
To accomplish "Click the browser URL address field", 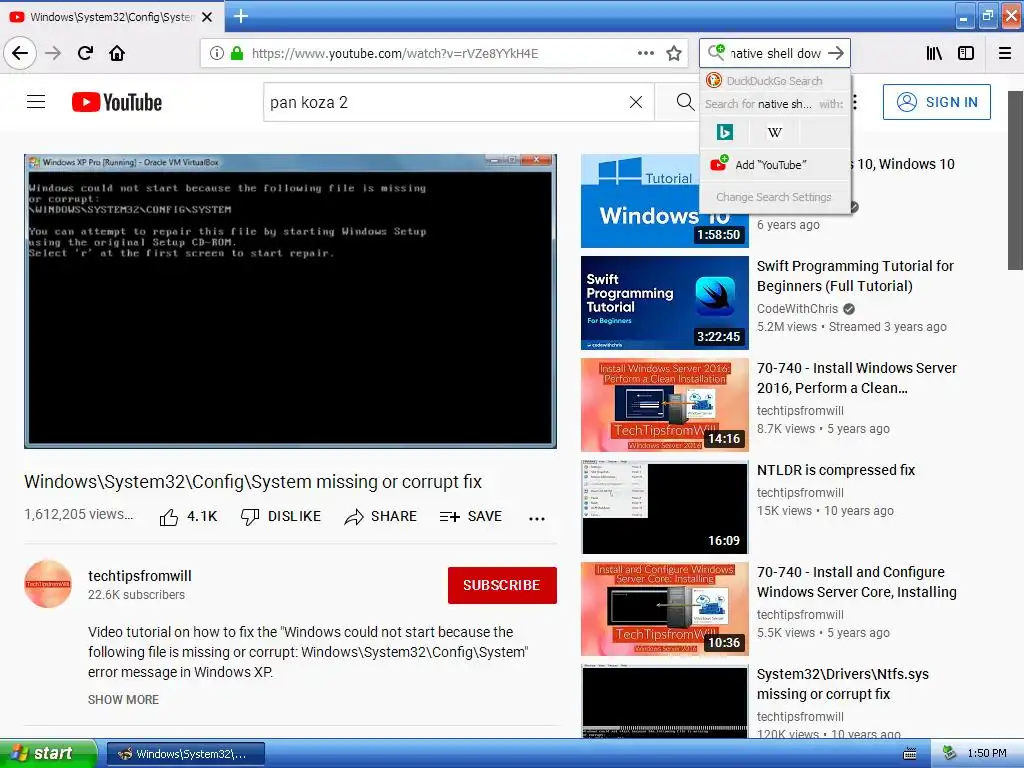I will click(x=394, y=54).
